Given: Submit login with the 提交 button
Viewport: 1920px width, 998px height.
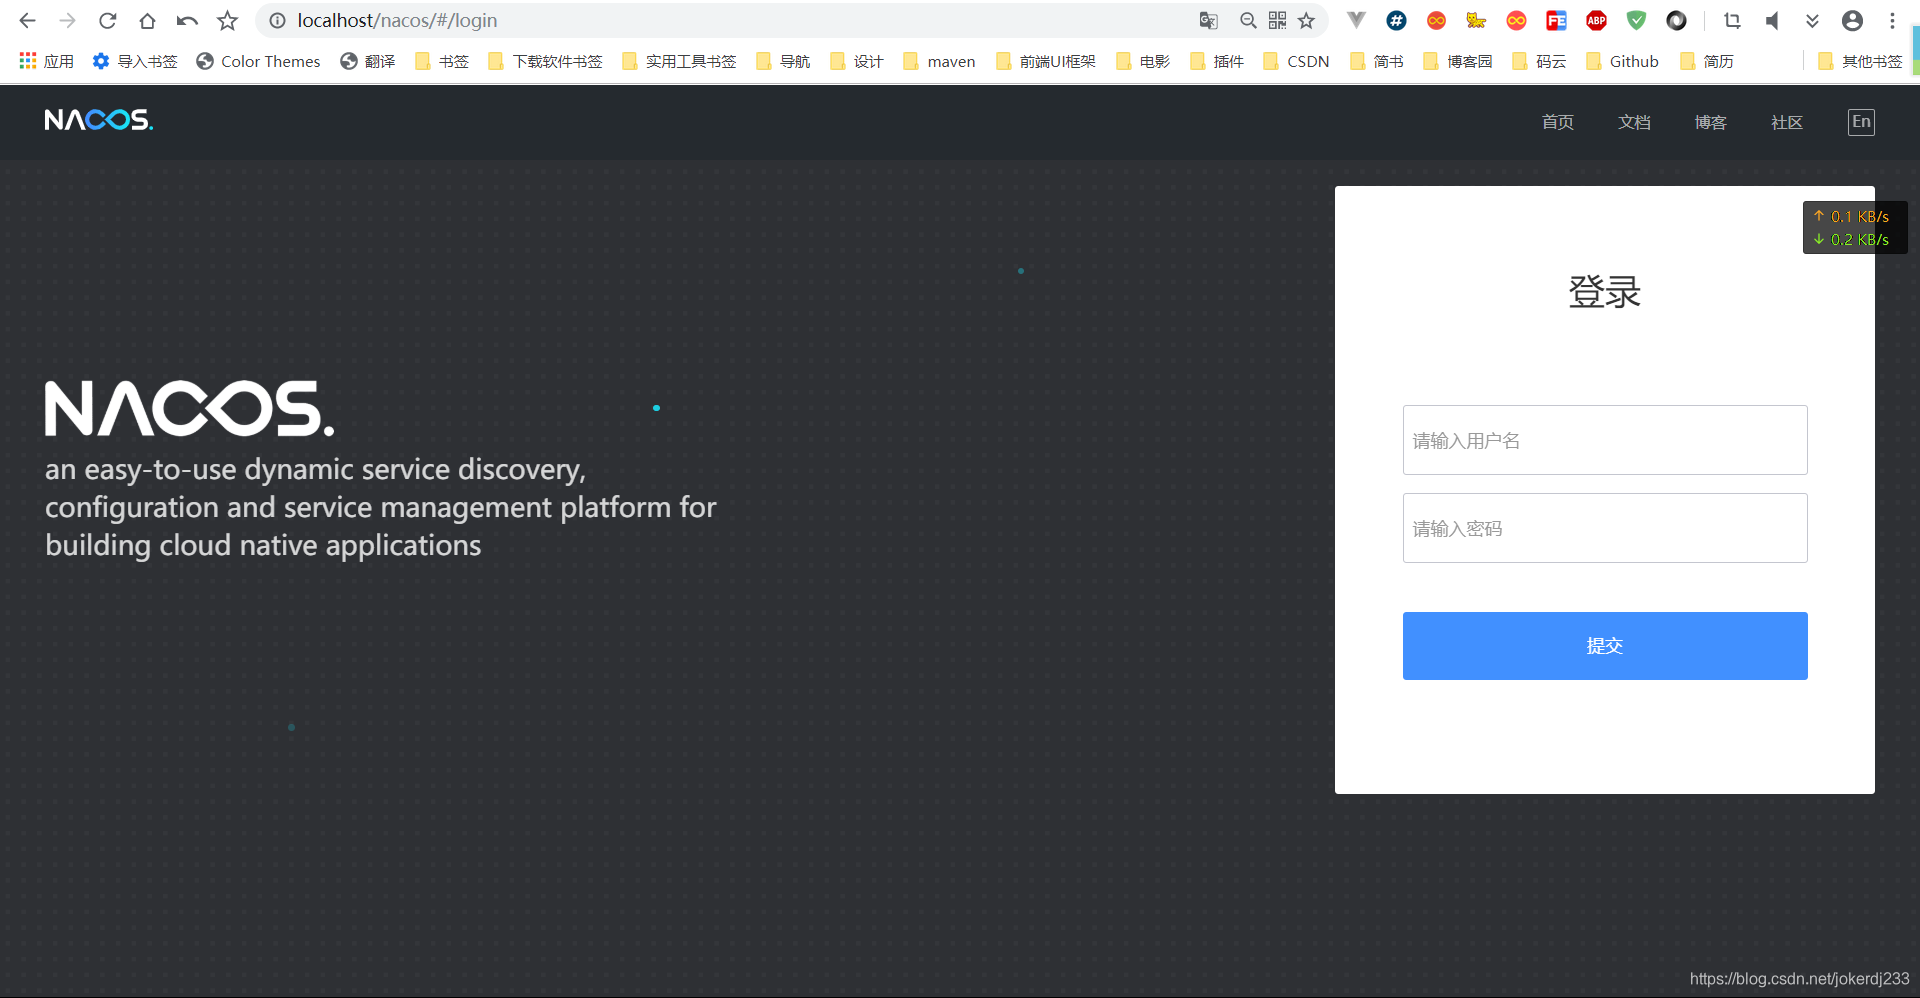Looking at the screenshot, I should [x=1605, y=646].
